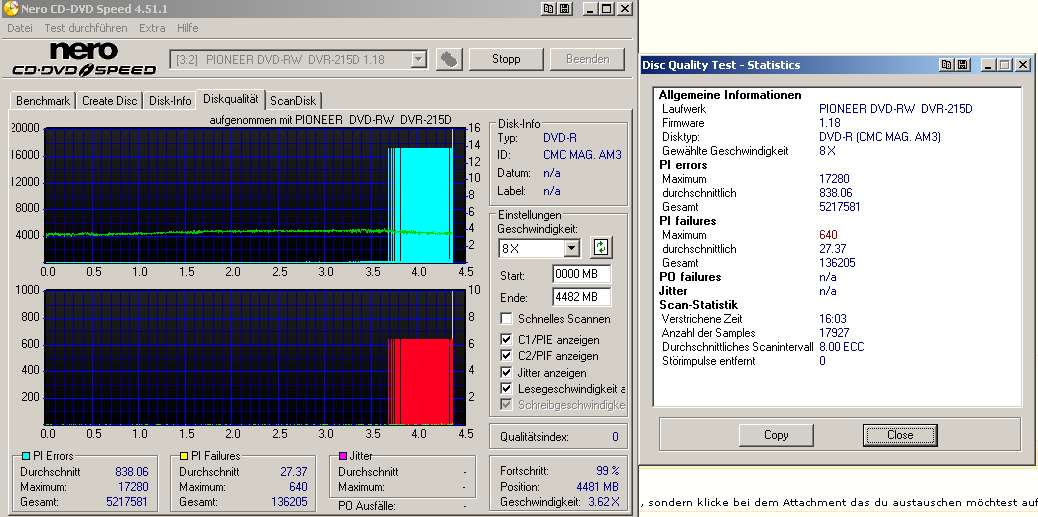Viewport: 1038px width, 517px height.
Task: Click the green refresh speed icon
Action: tap(600, 248)
